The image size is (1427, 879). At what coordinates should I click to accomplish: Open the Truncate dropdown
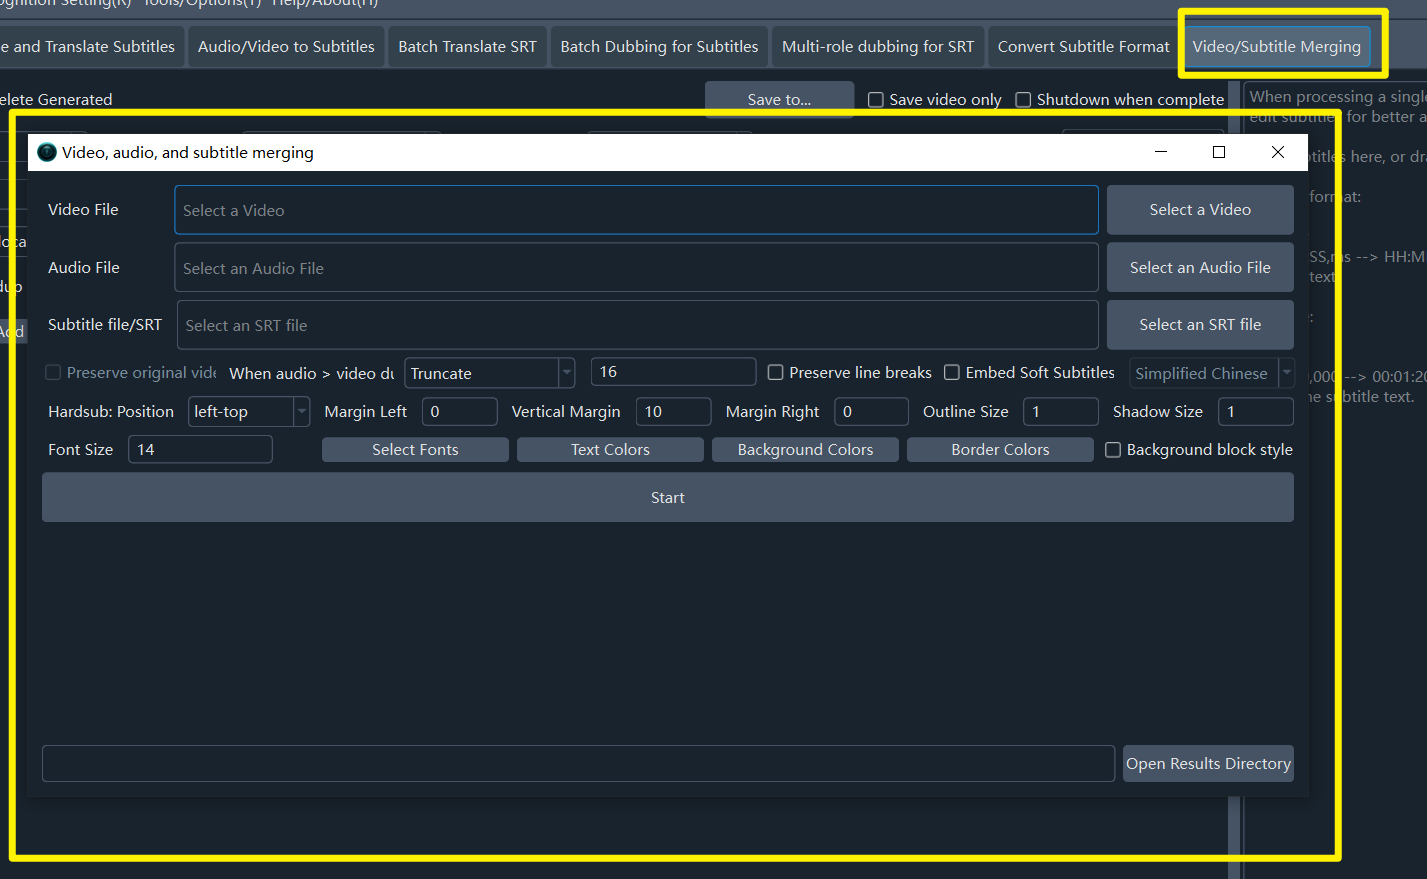[566, 373]
